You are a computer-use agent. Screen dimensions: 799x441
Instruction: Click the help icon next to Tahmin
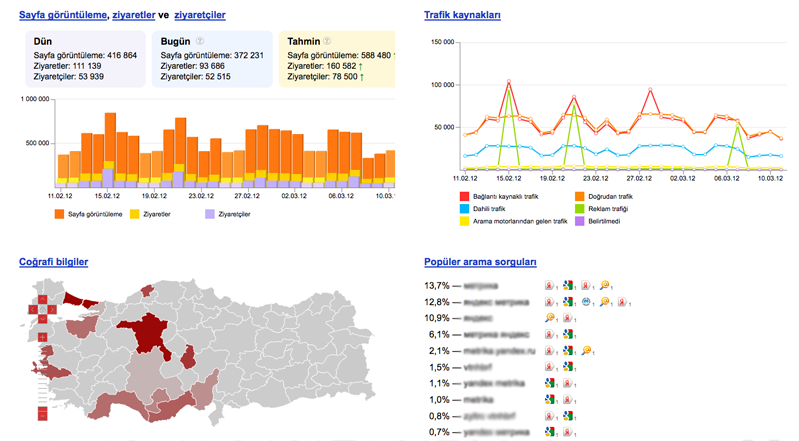327,41
